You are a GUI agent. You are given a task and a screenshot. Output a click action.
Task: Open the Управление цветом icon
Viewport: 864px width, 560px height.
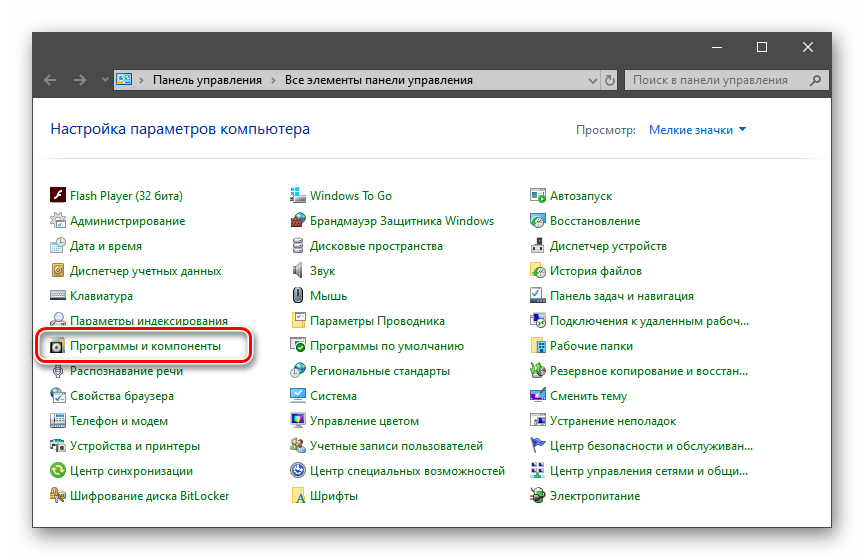click(298, 421)
